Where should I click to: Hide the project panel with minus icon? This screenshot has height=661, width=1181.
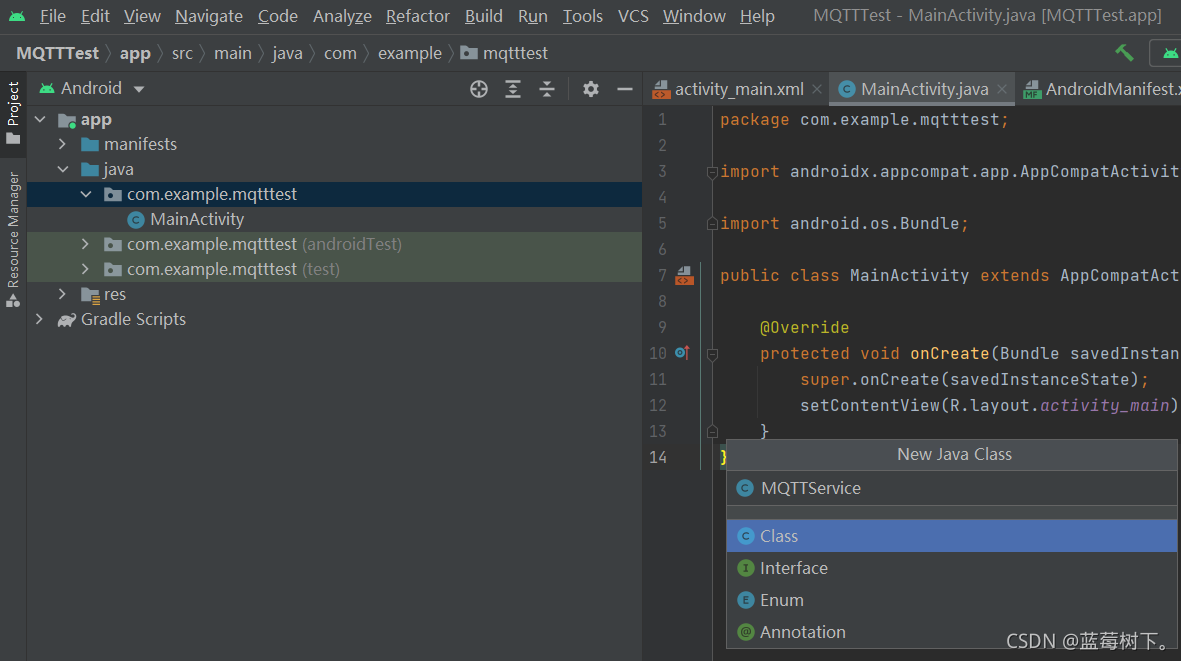point(624,89)
